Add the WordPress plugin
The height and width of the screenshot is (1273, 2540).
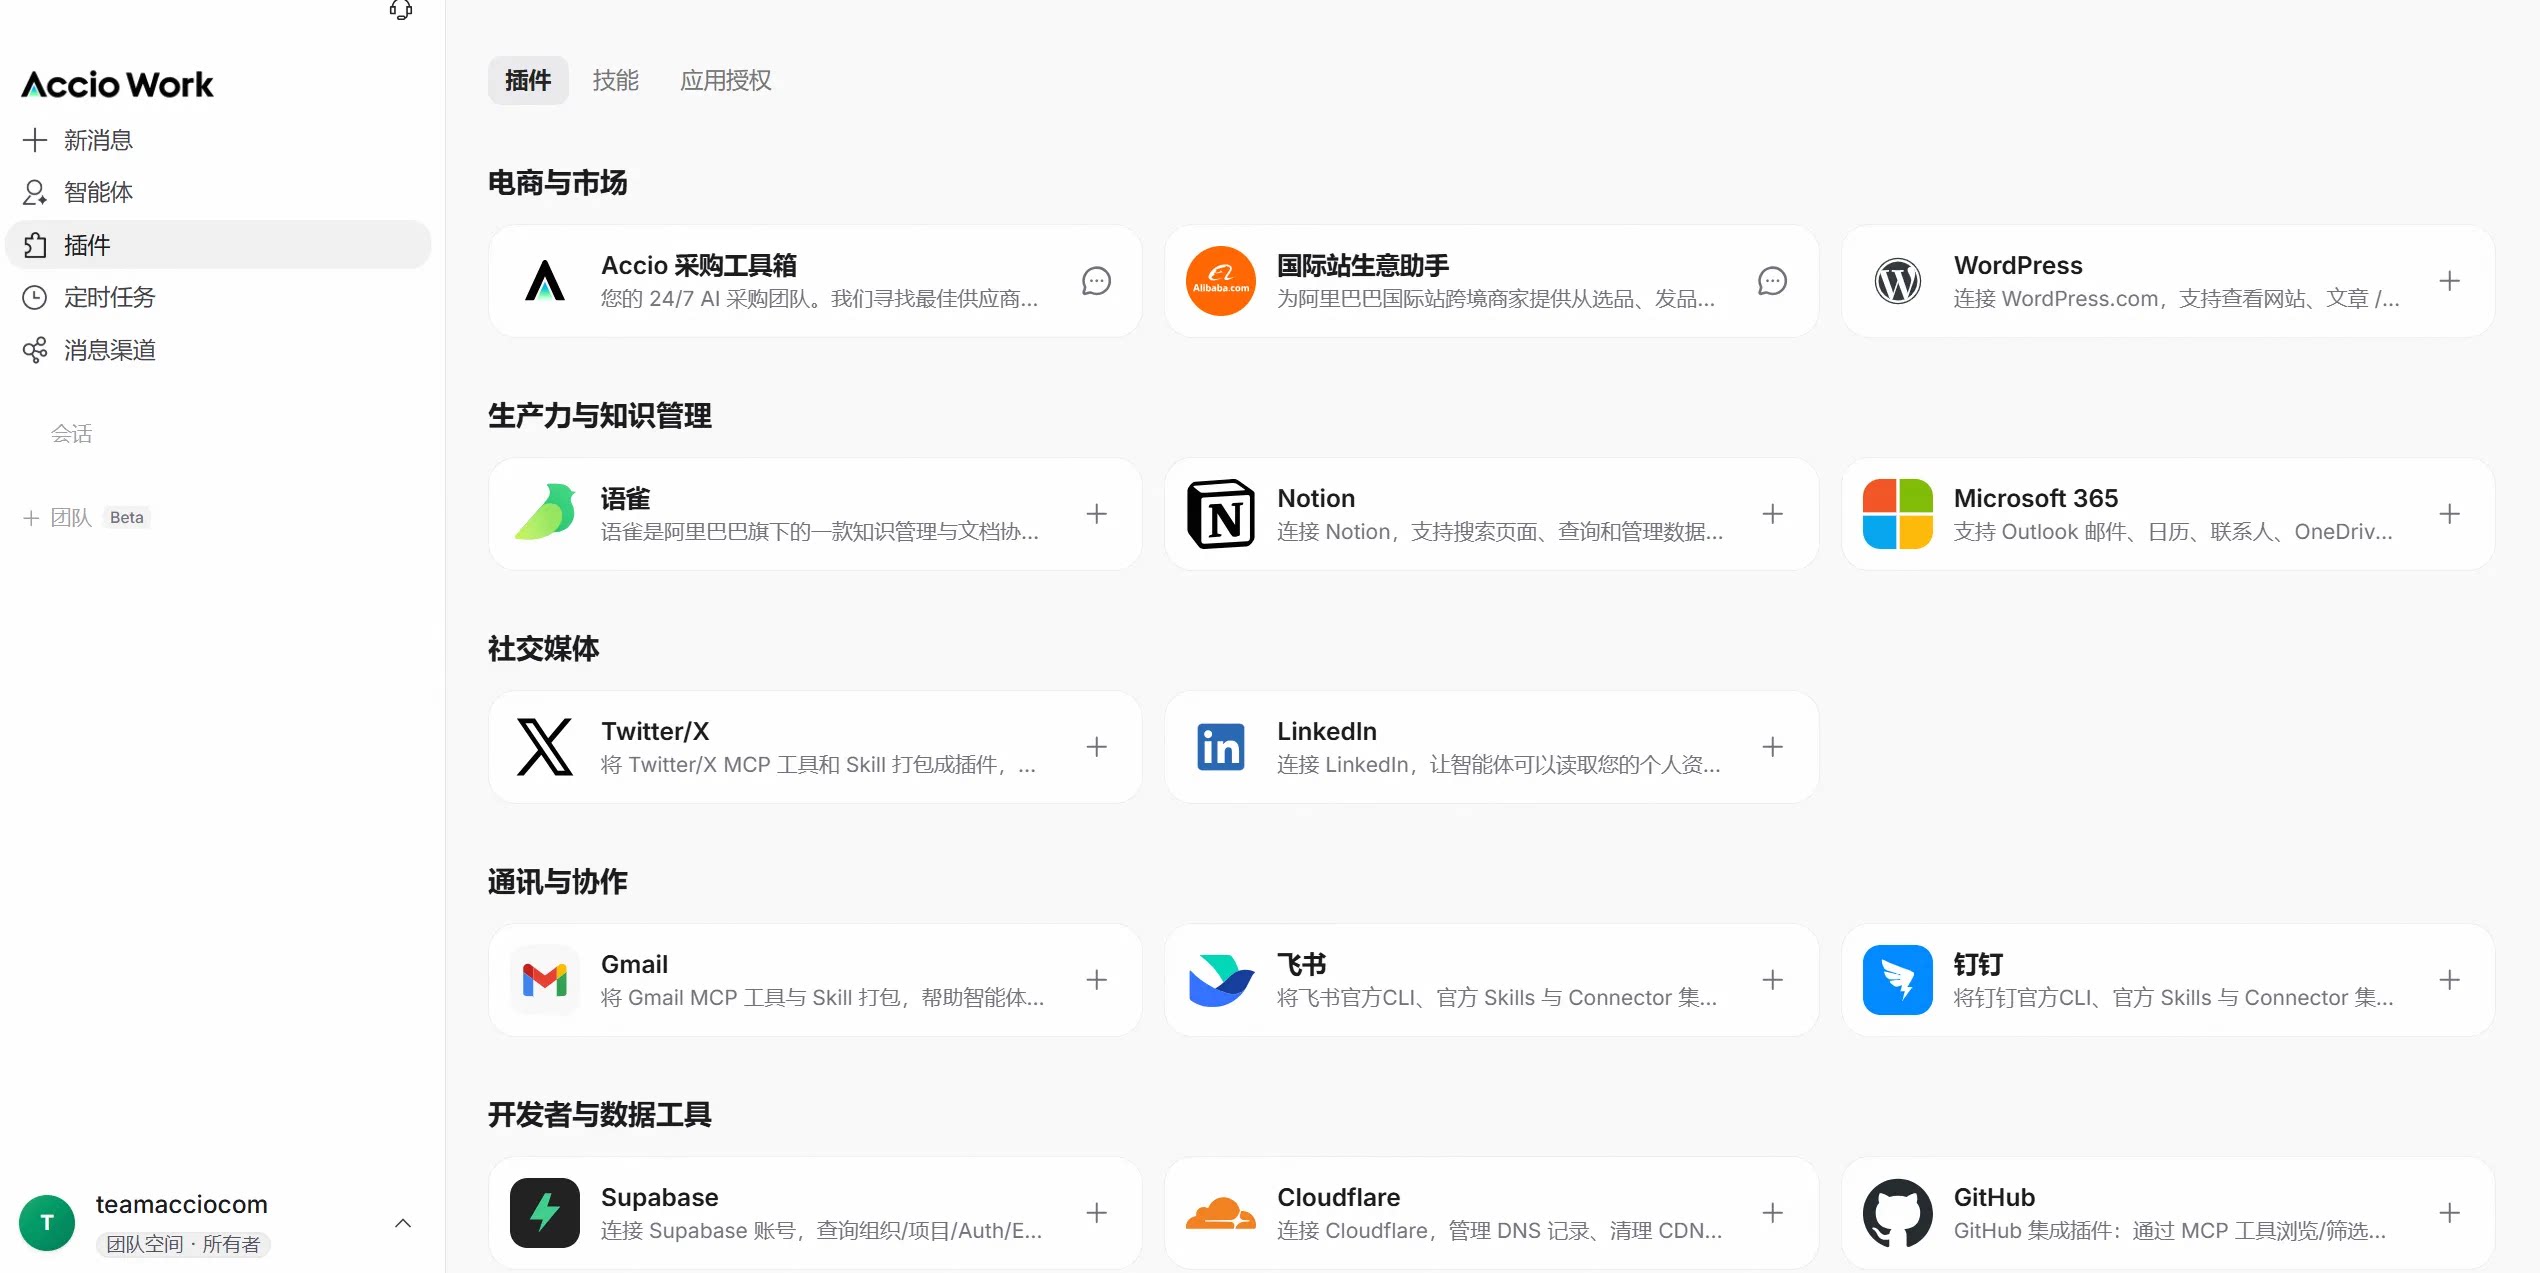2450,281
